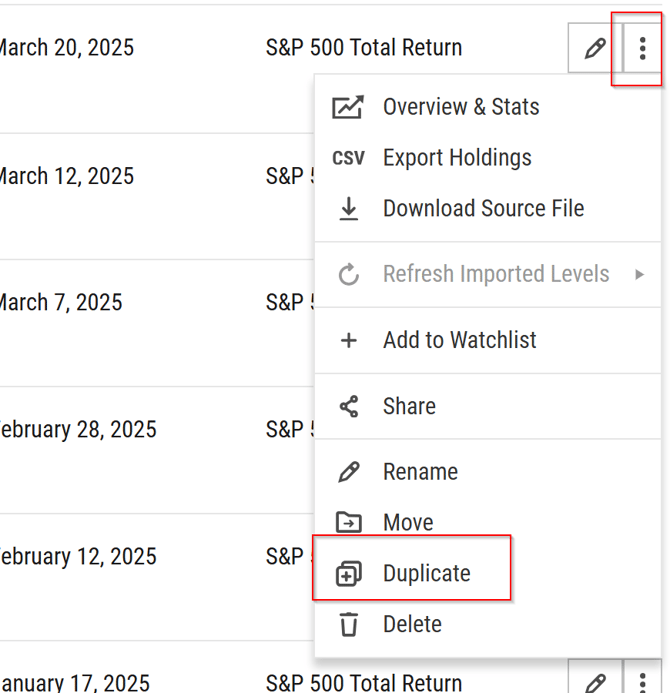Viewport: 670px width, 693px height.
Task: Expand the Refresh Imported Levels submenu arrow
Action: click(639, 274)
